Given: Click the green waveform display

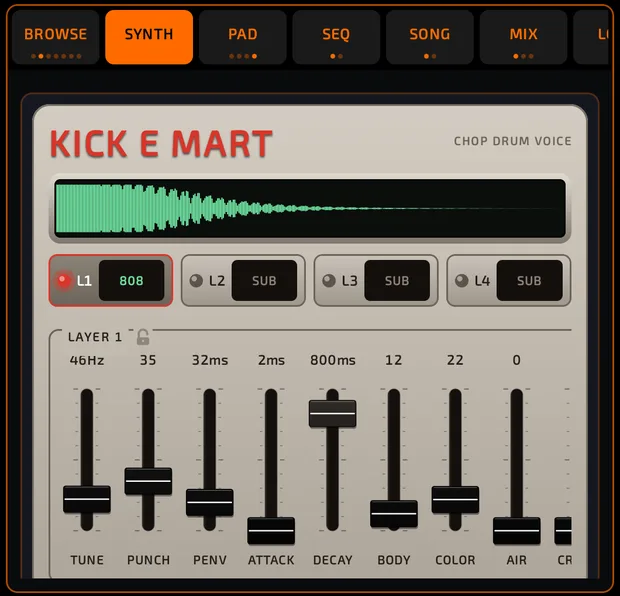Looking at the screenshot, I should [x=310, y=208].
